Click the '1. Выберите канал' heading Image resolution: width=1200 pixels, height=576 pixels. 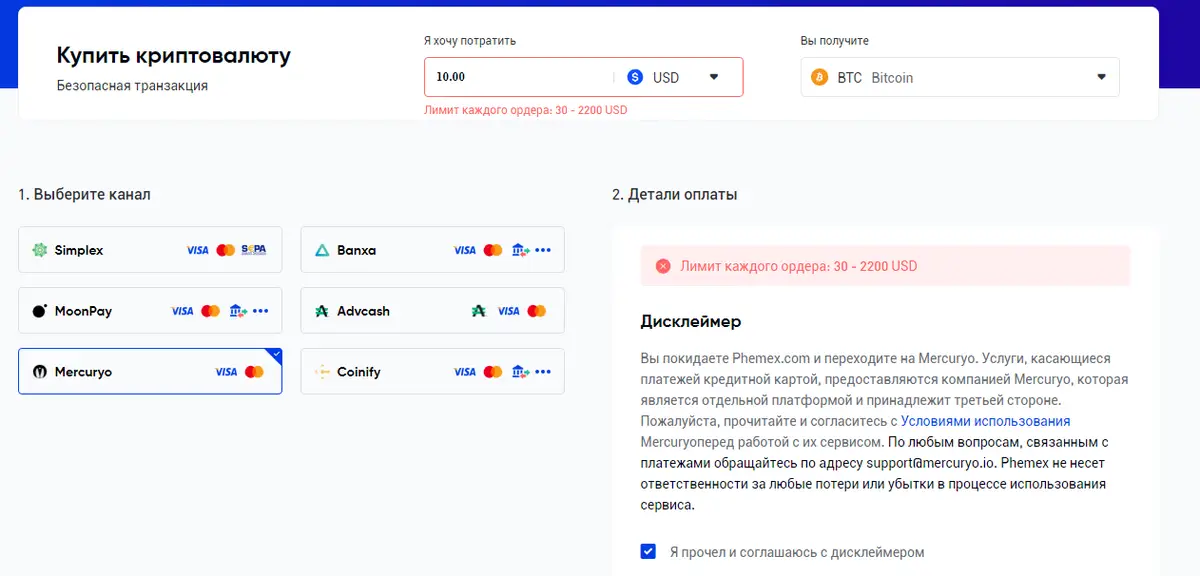[x=84, y=194]
